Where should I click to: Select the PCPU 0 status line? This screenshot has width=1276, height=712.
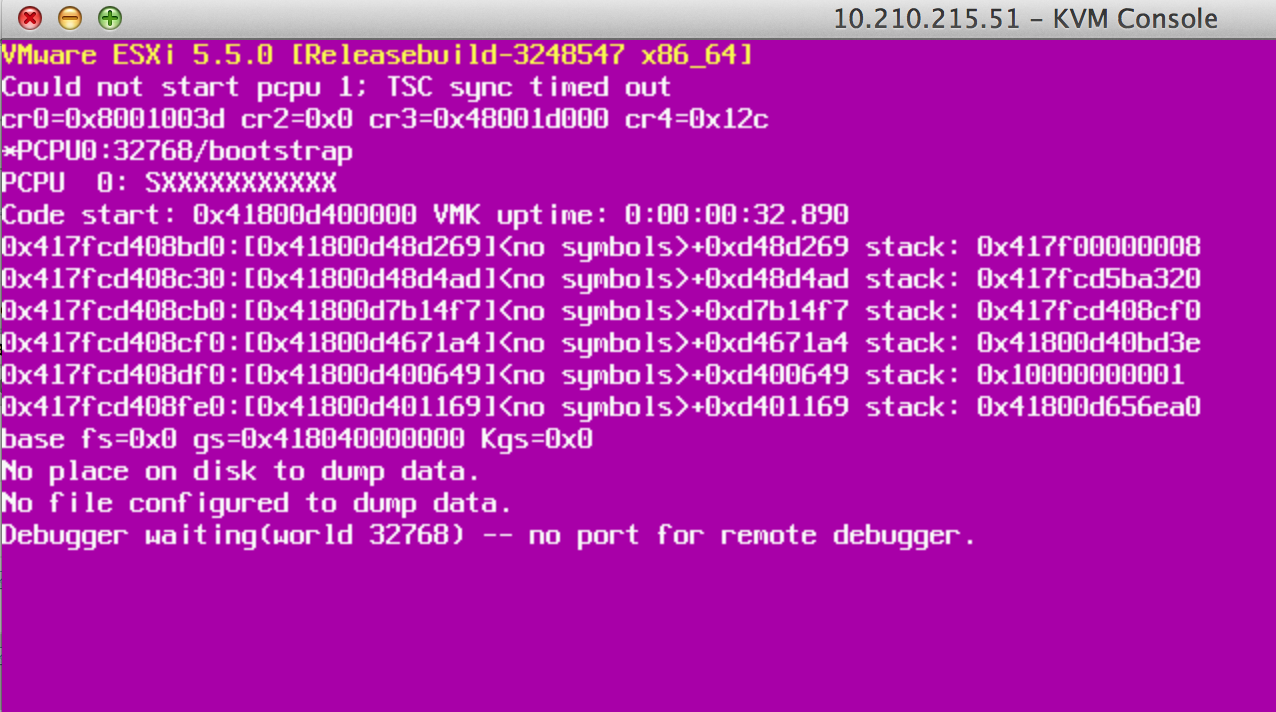pos(168,183)
